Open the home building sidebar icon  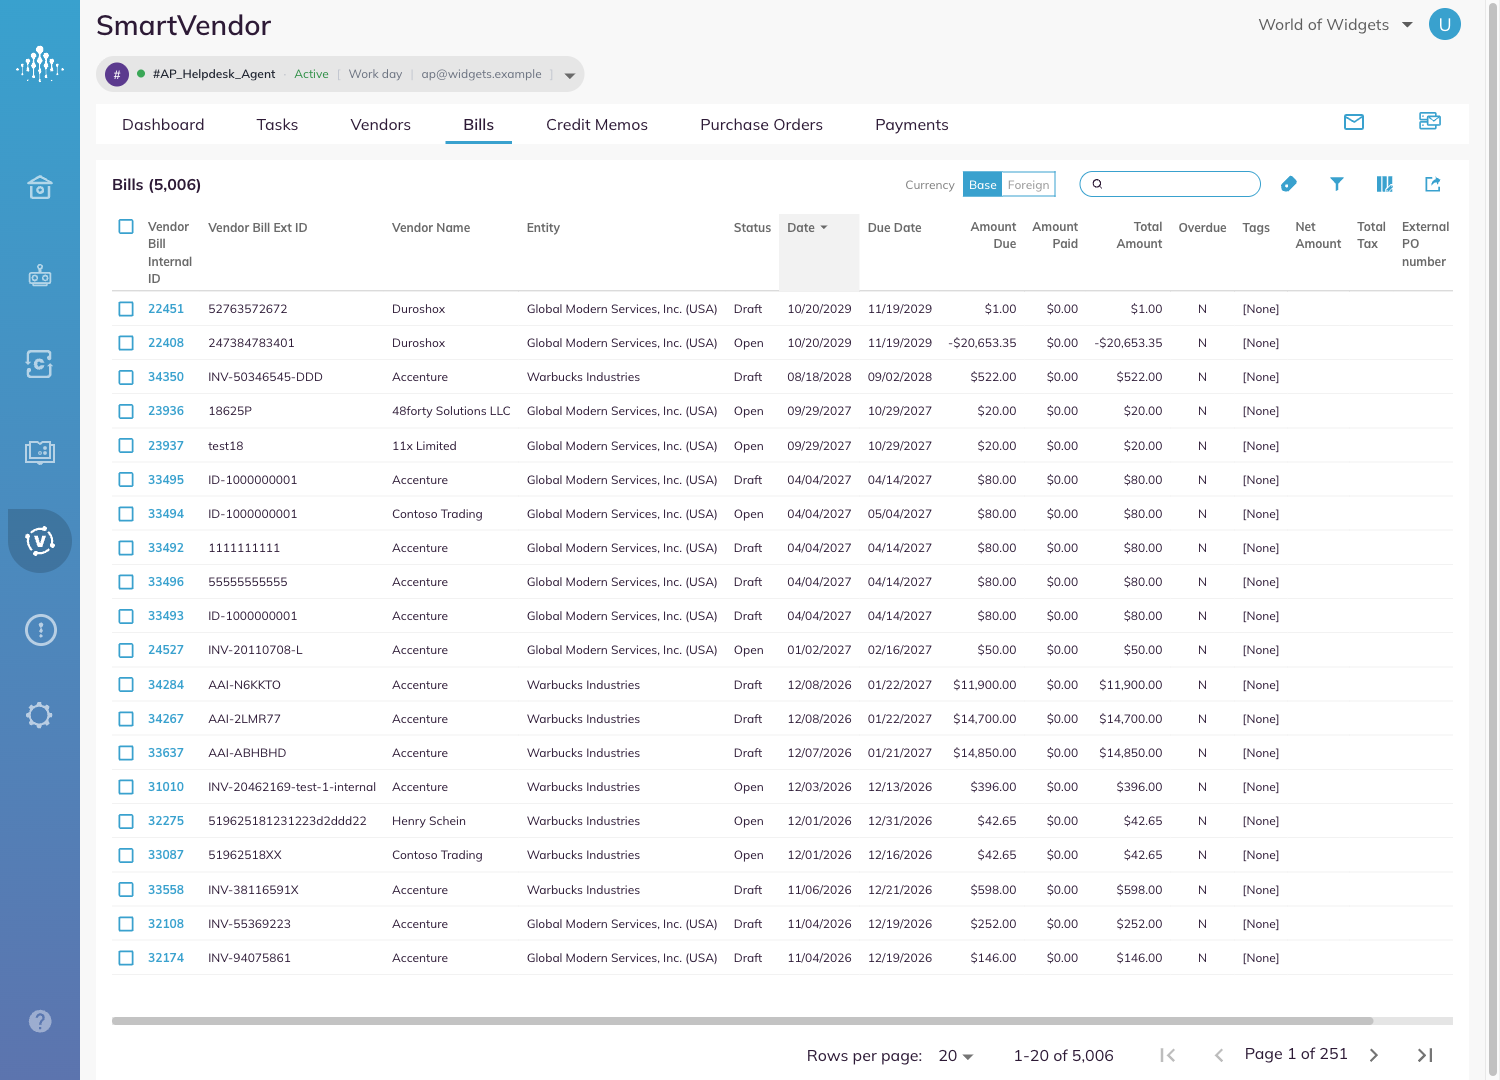(40, 187)
